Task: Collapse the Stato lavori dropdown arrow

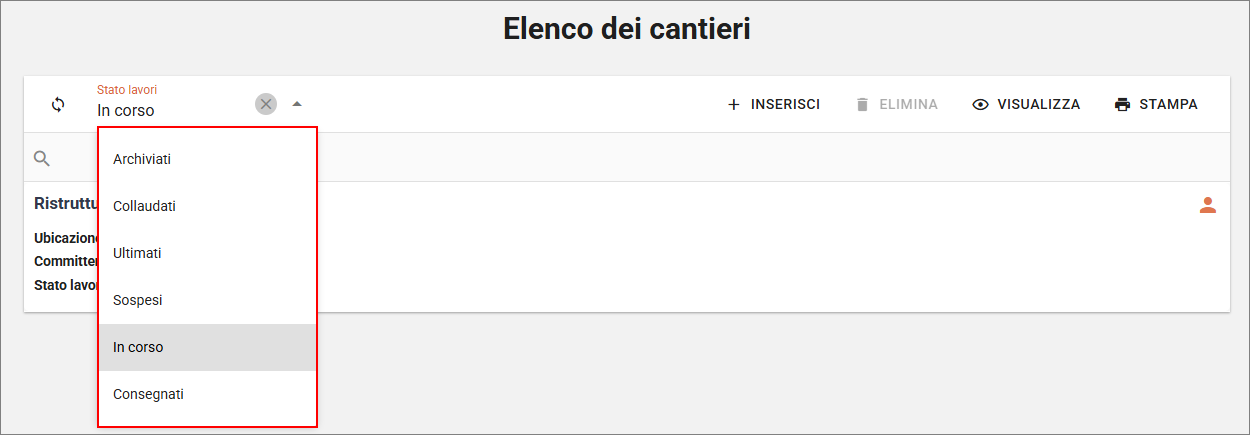Action: [x=297, y=104]
